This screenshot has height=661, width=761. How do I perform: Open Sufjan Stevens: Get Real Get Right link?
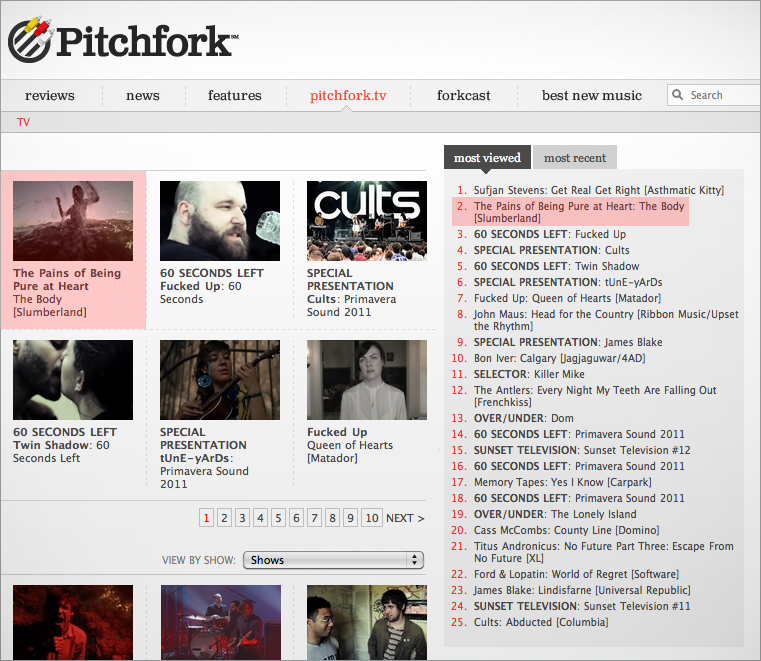(598, 190)
